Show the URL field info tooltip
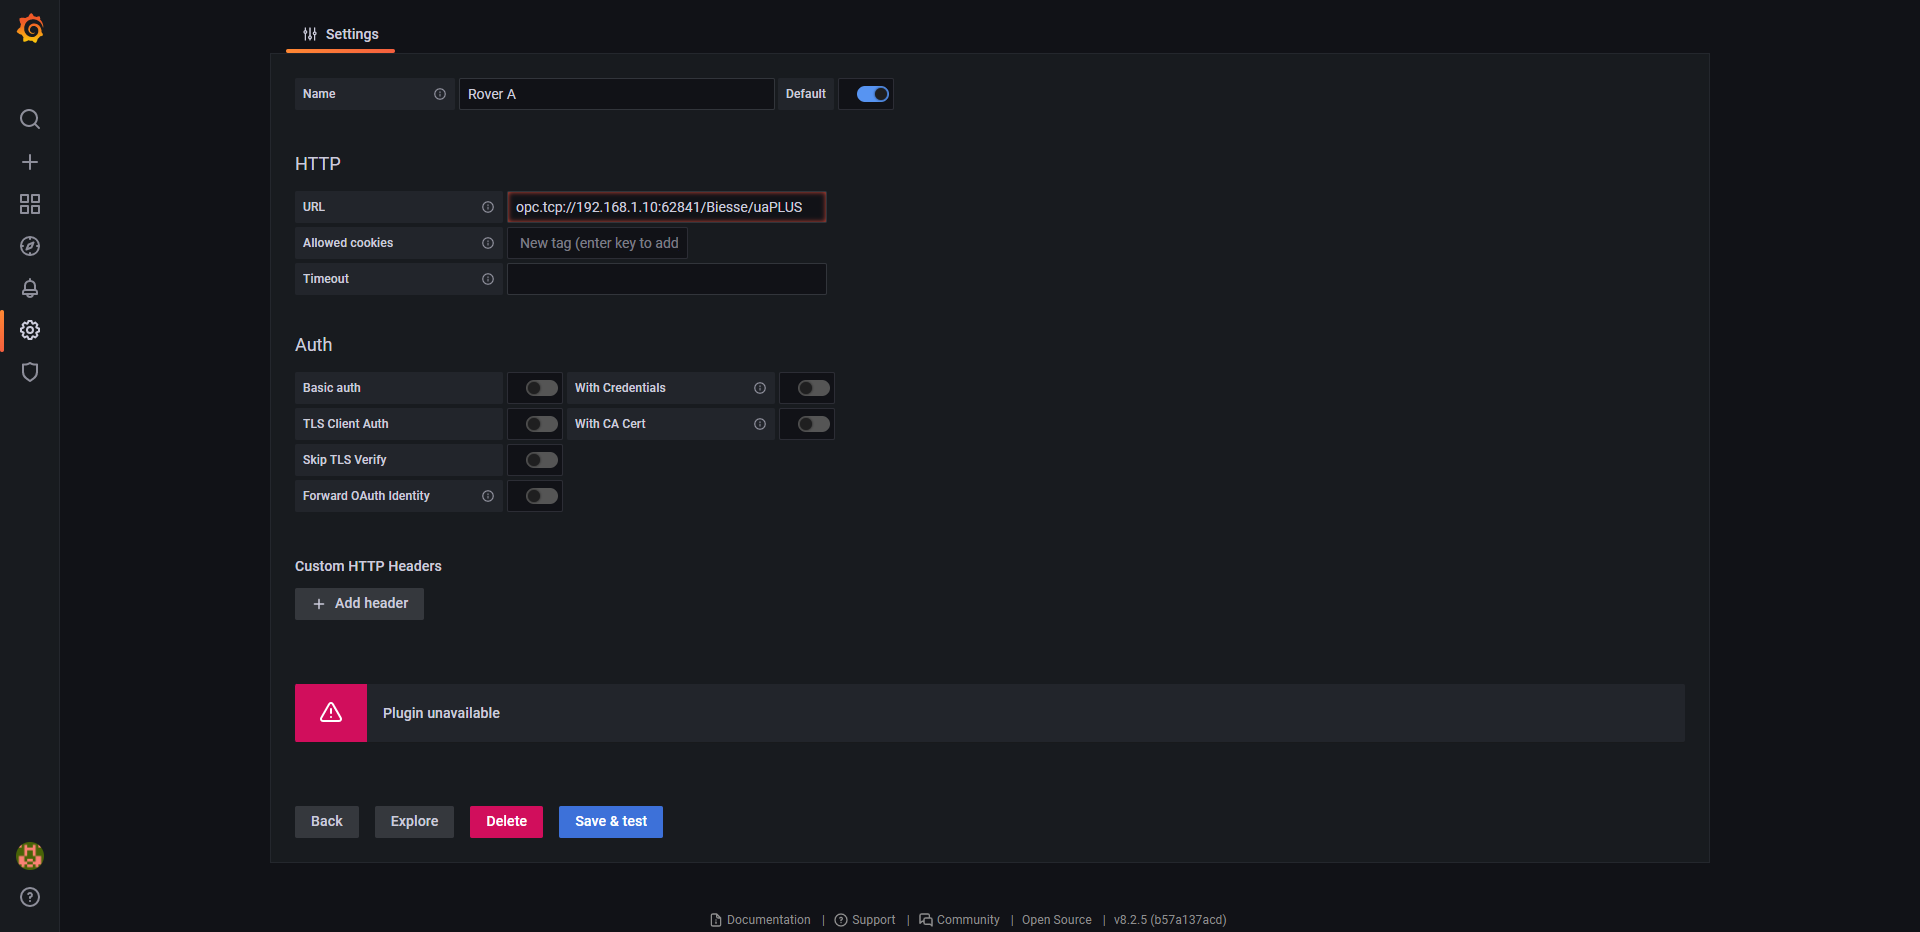 488,207
